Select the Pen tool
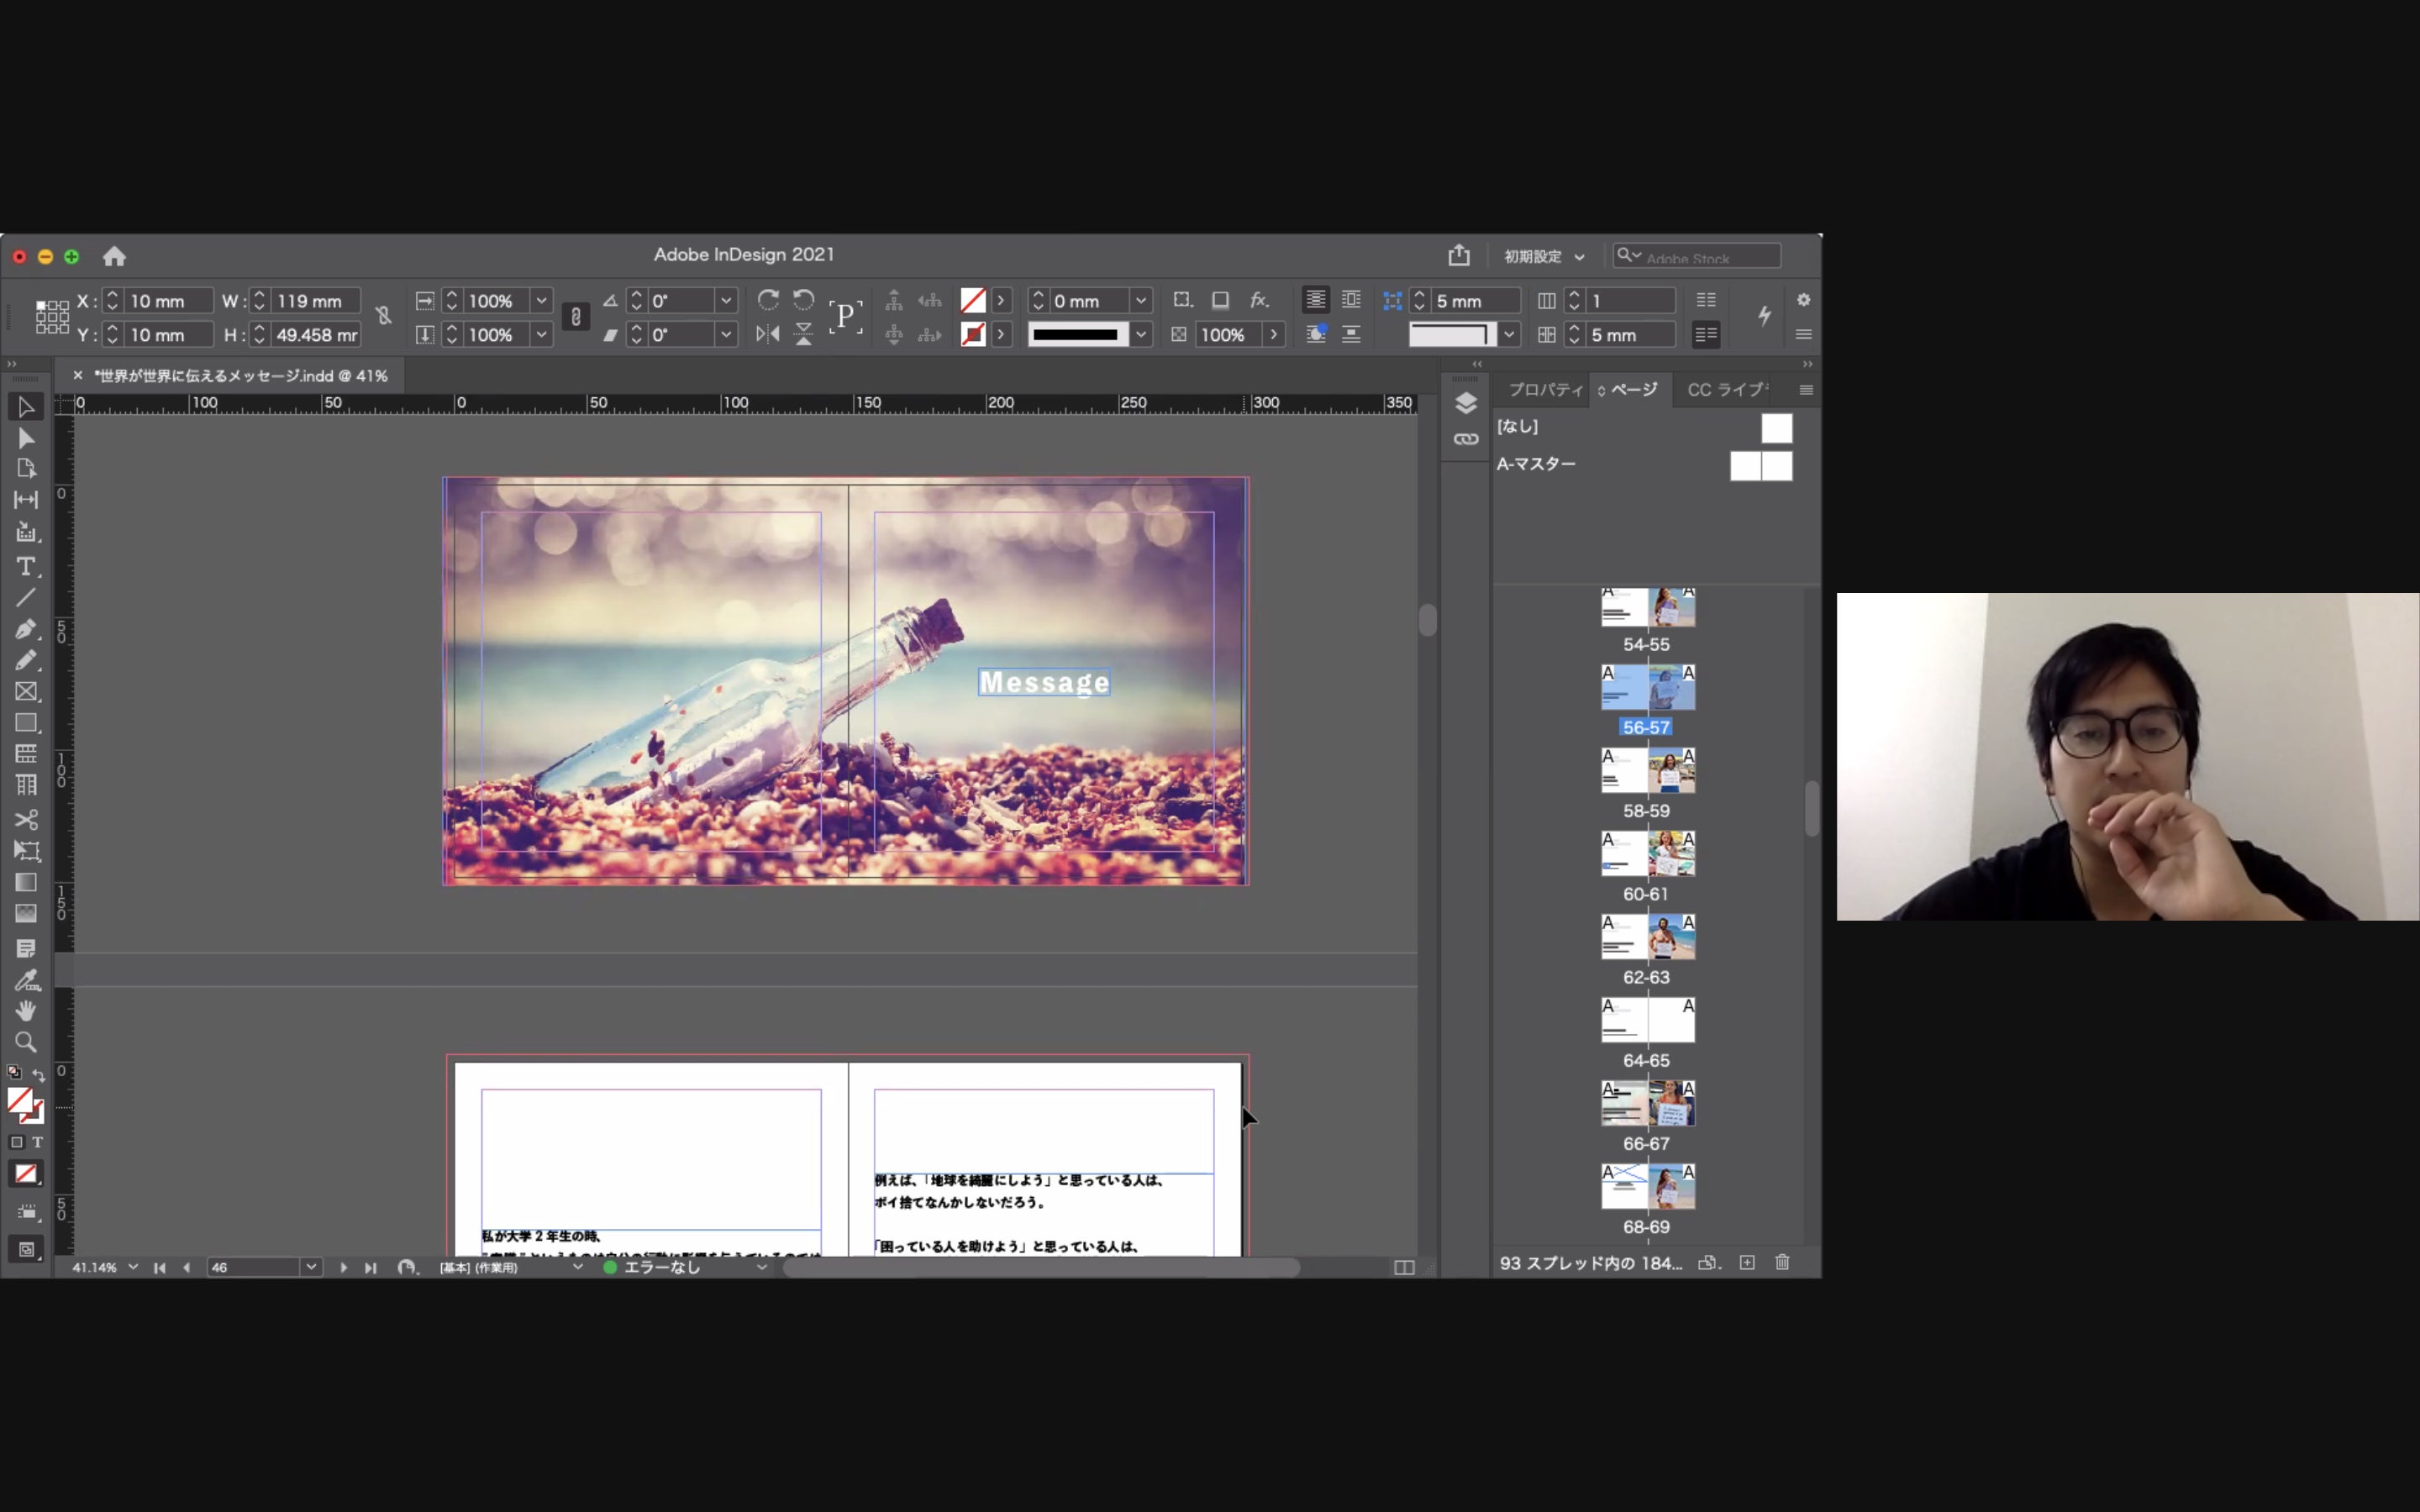2420x1512 pixels. point(26,629)
